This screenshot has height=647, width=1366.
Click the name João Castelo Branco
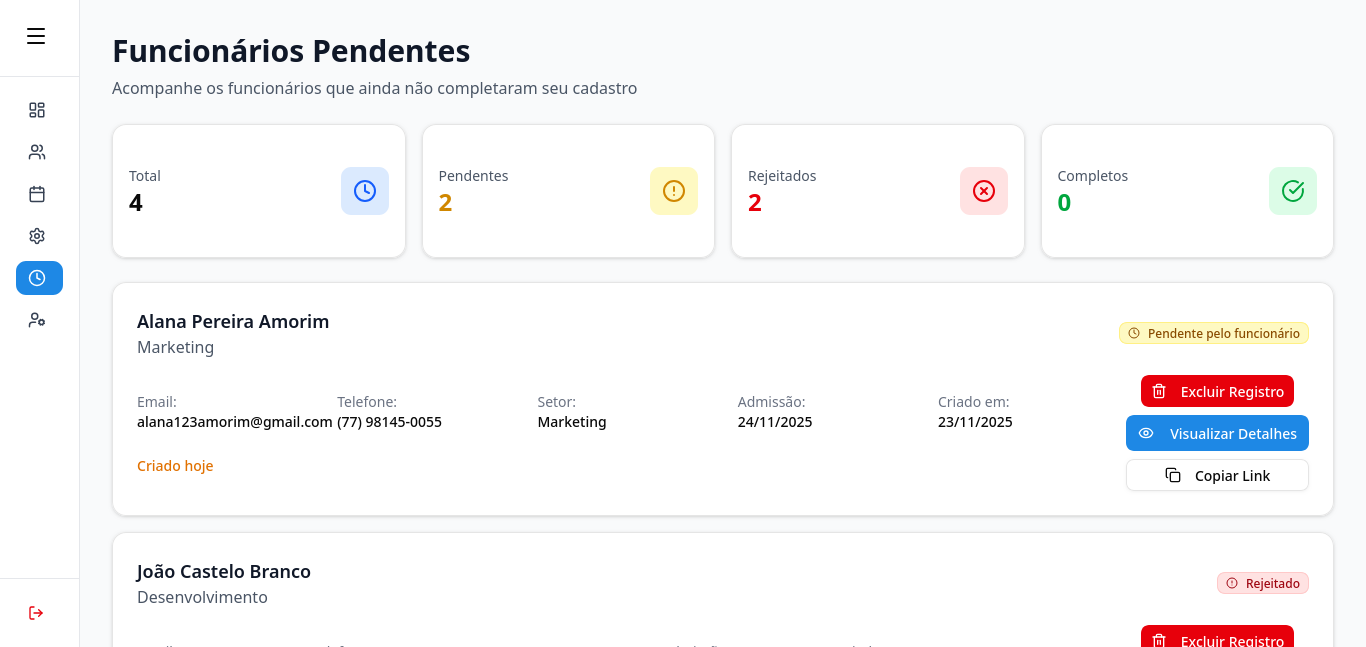click(224, 571)
